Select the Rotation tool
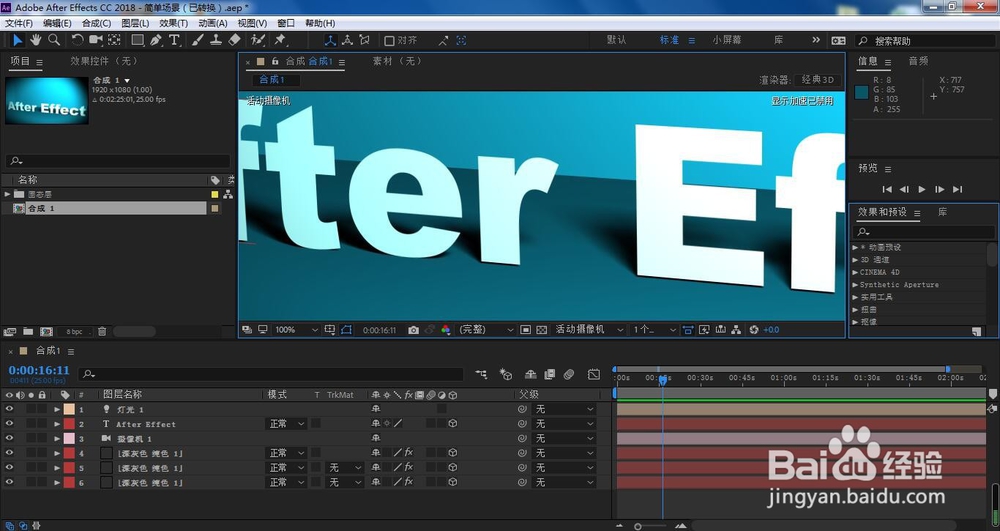This screenshot has width=1000, height=531. 77,40
